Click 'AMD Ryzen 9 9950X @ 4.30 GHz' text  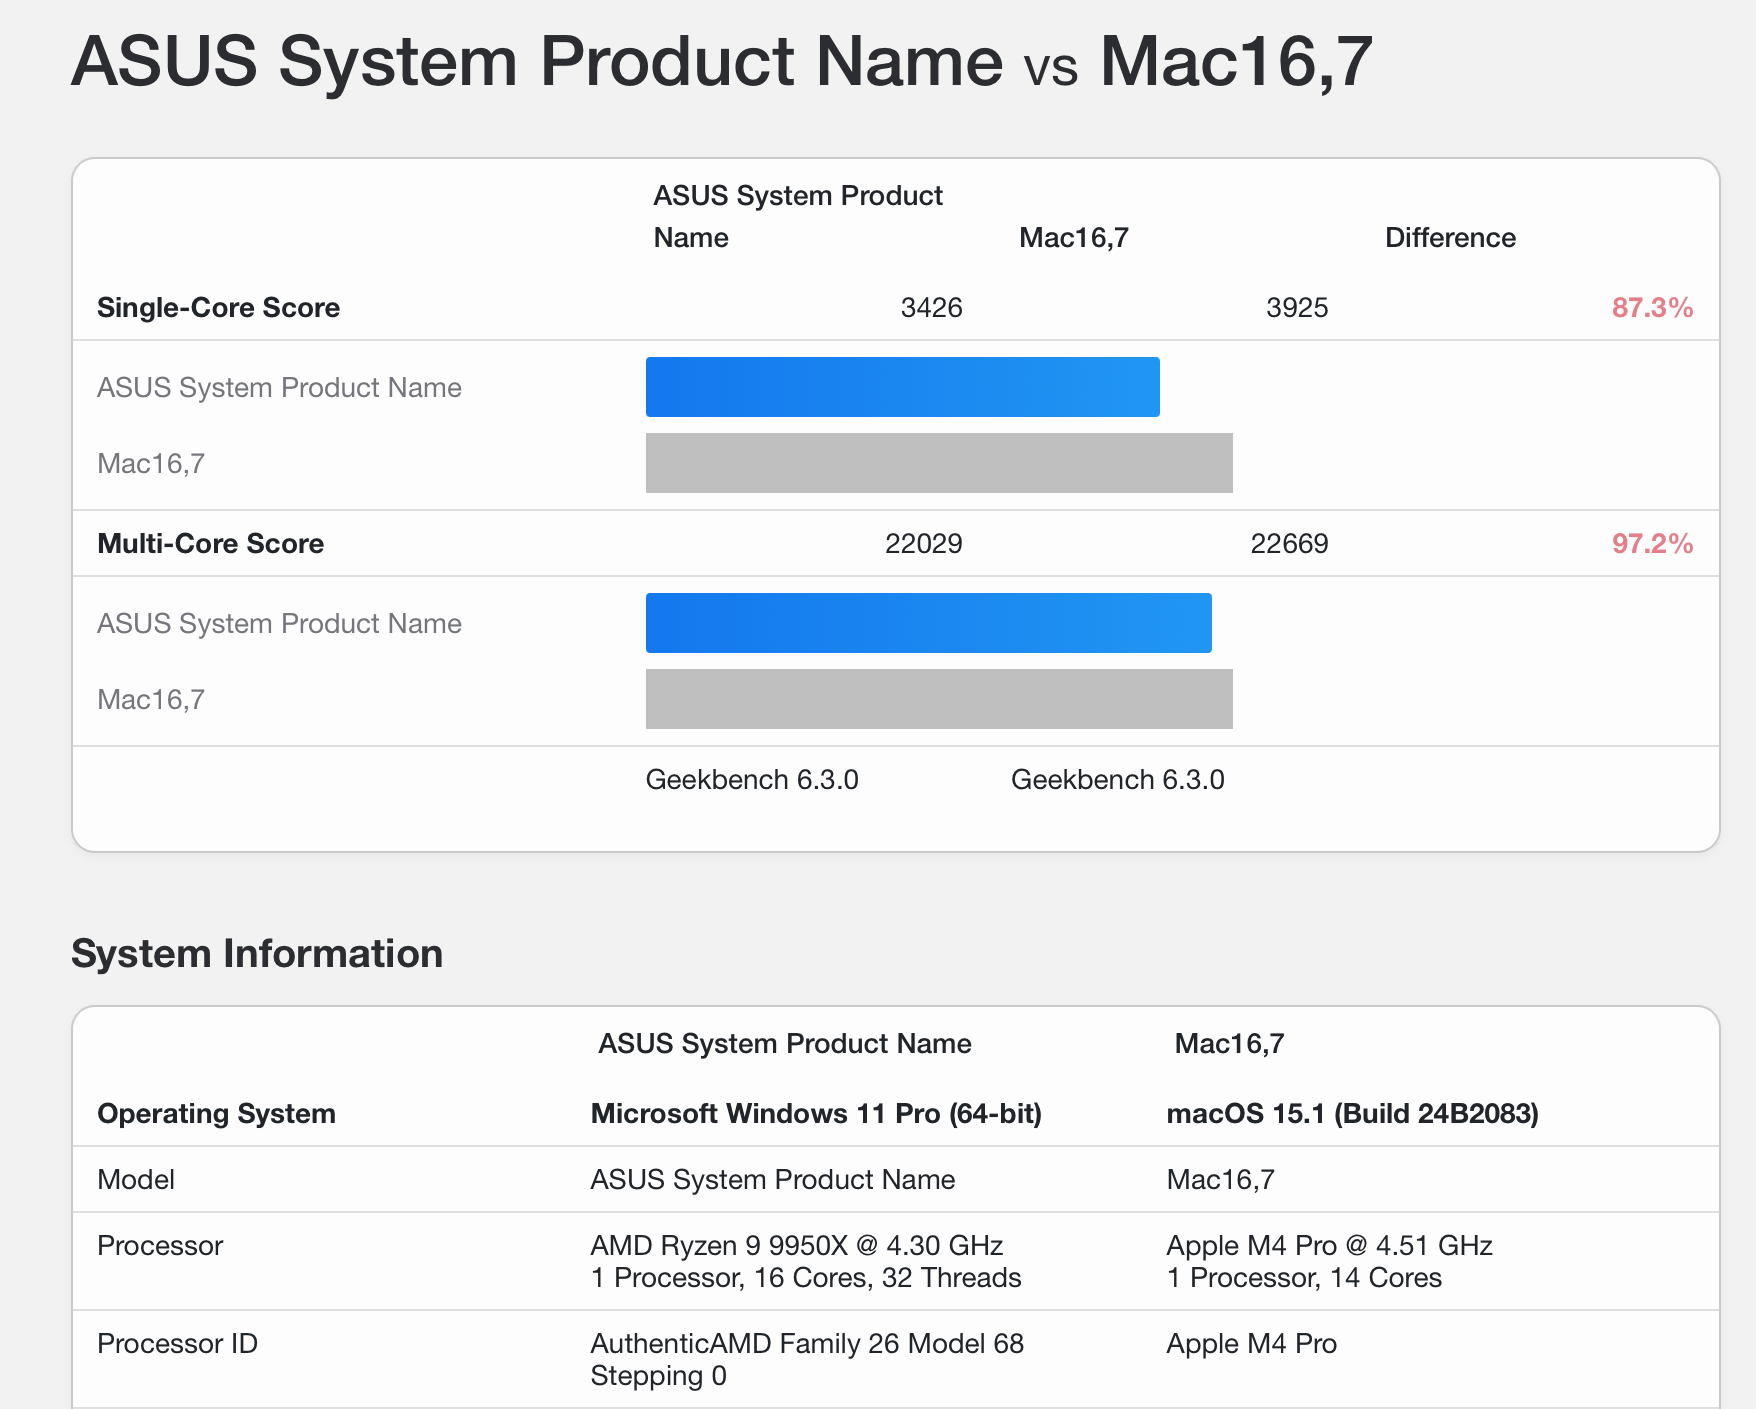tap(797, 1245)
